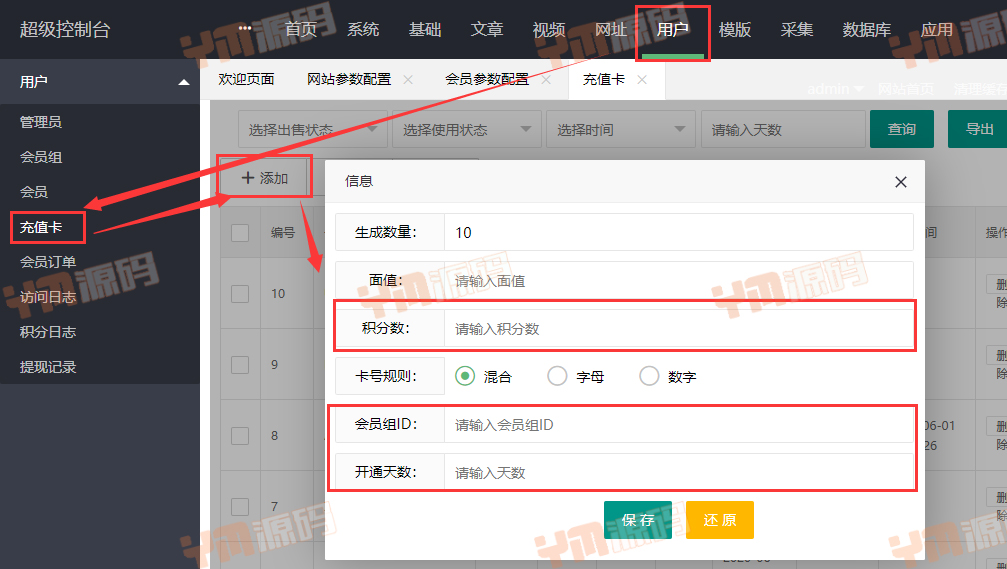Open the 模版 top menu

[x=735, y=30]
